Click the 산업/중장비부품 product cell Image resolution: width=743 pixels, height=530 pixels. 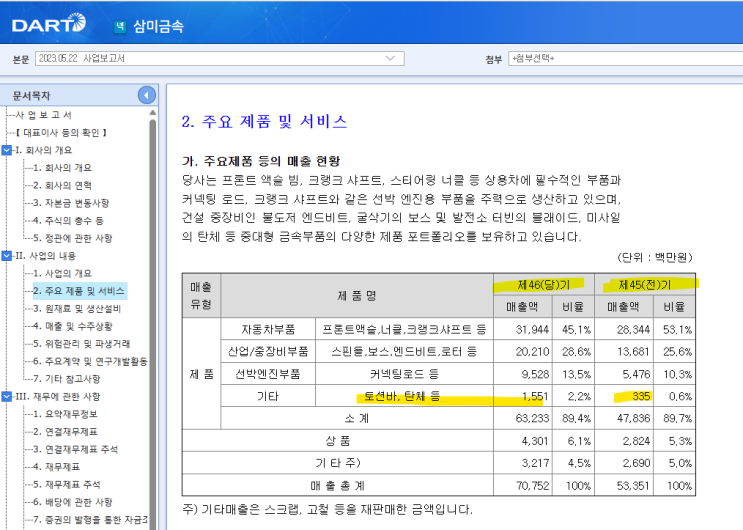268,351
